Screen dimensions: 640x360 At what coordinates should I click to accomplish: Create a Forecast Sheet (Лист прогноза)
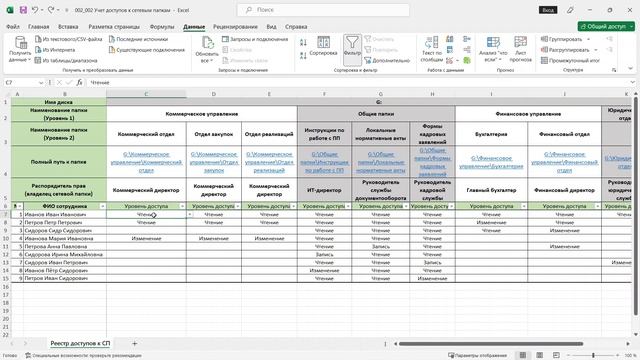click(x=520, y=49)
